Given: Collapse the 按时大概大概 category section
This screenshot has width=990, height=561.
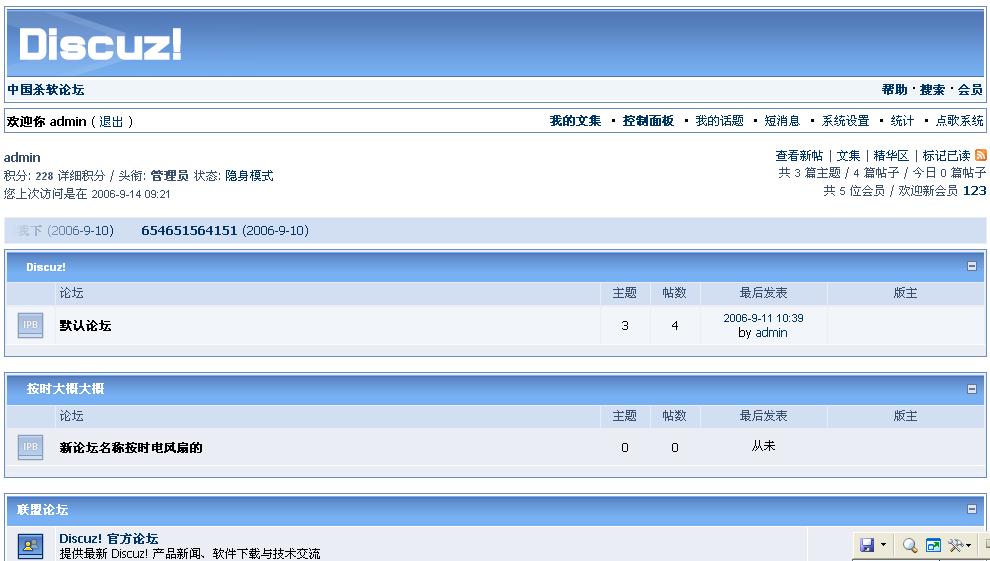Looking at the screenshot, I should (972, 389).
